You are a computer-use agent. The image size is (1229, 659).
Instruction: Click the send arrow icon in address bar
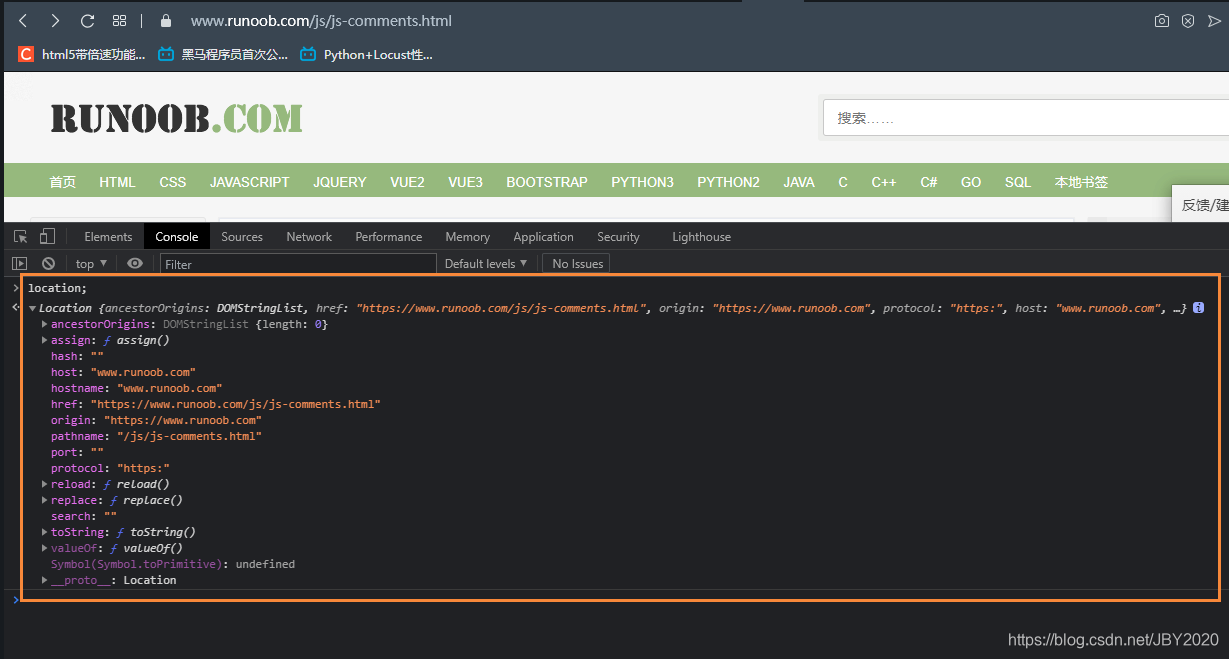tap(1214, 20)
